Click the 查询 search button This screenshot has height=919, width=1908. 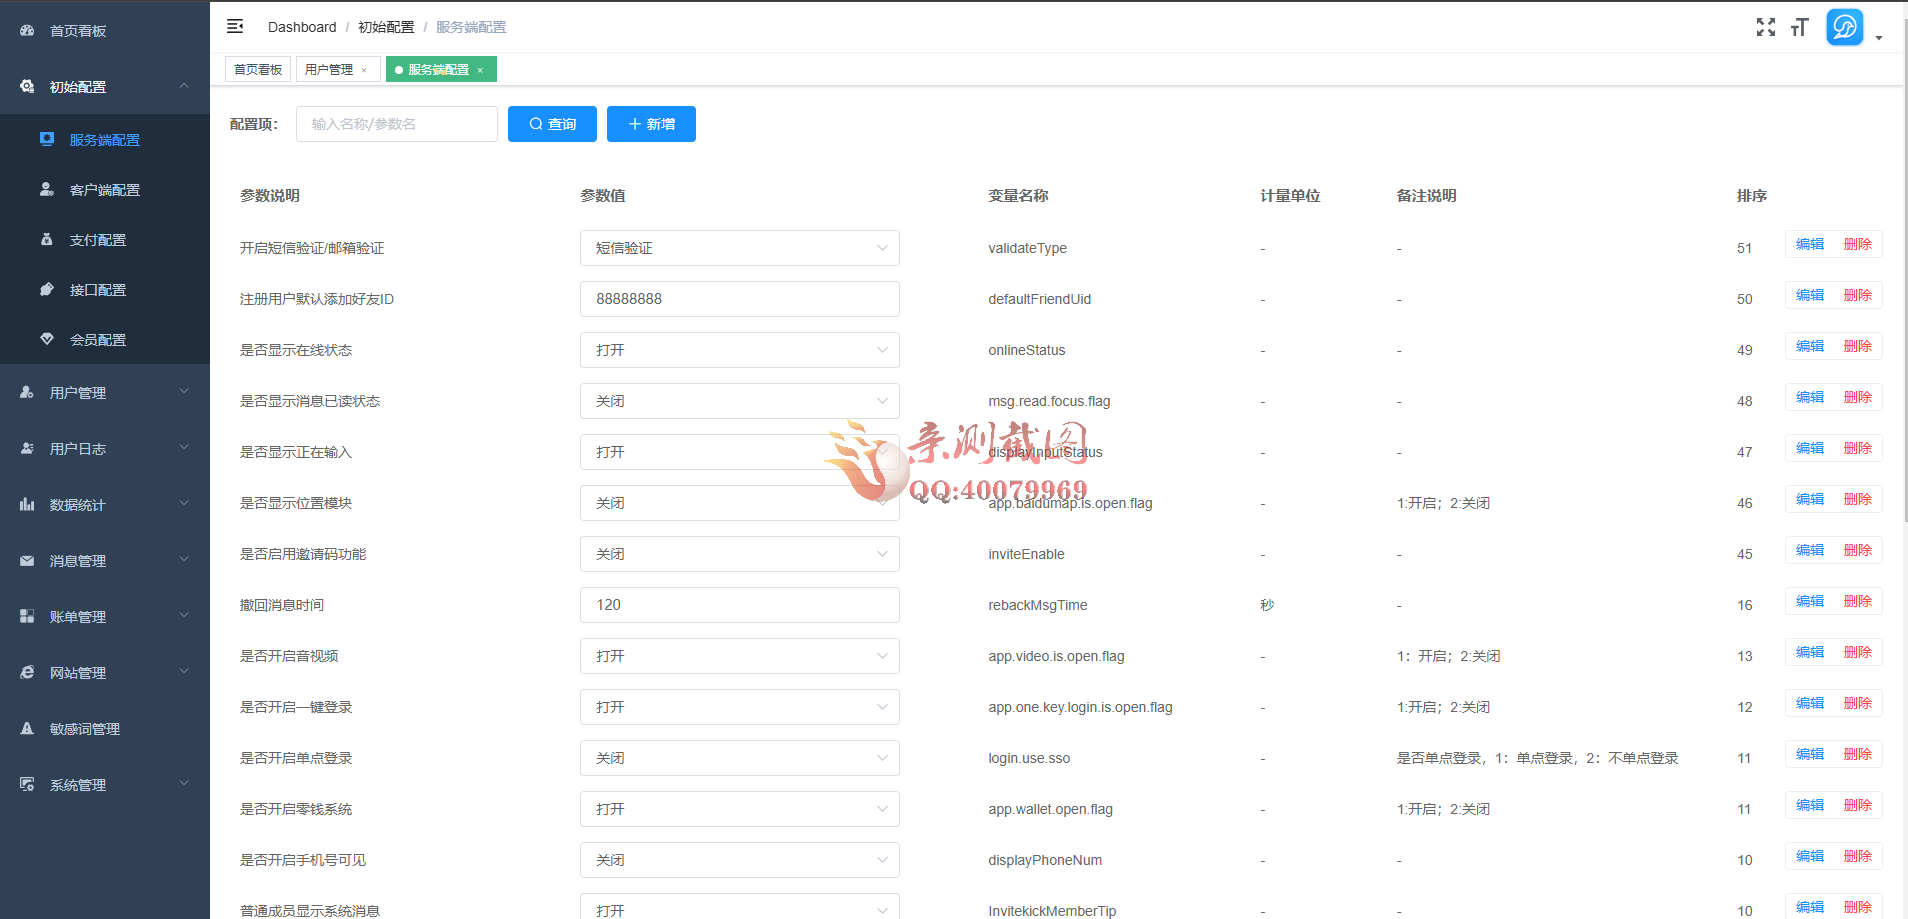tap(552, 124)
